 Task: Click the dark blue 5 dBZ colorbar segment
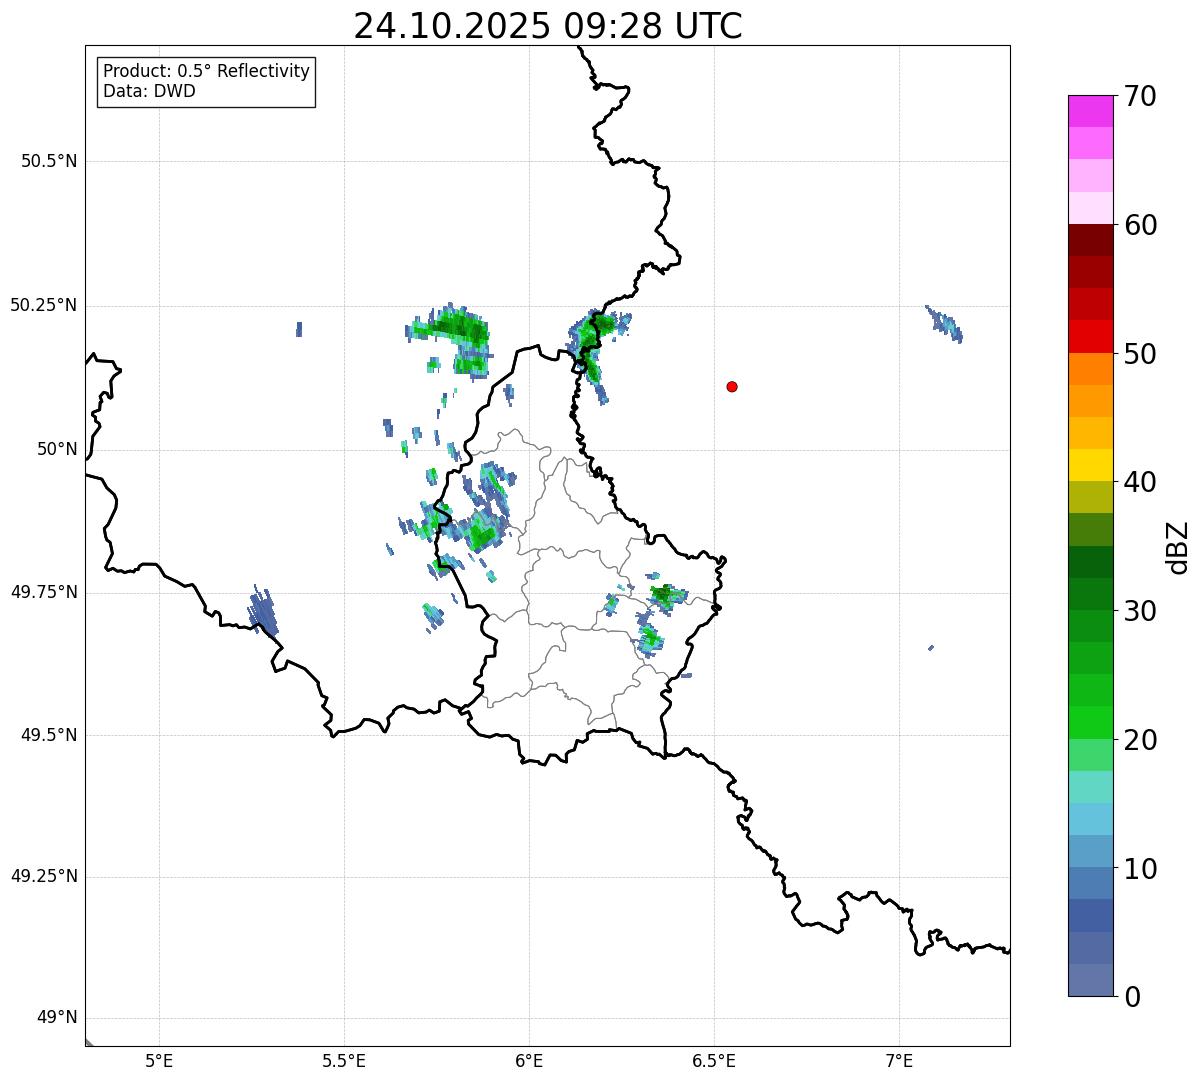click(x=1090, y=915)
